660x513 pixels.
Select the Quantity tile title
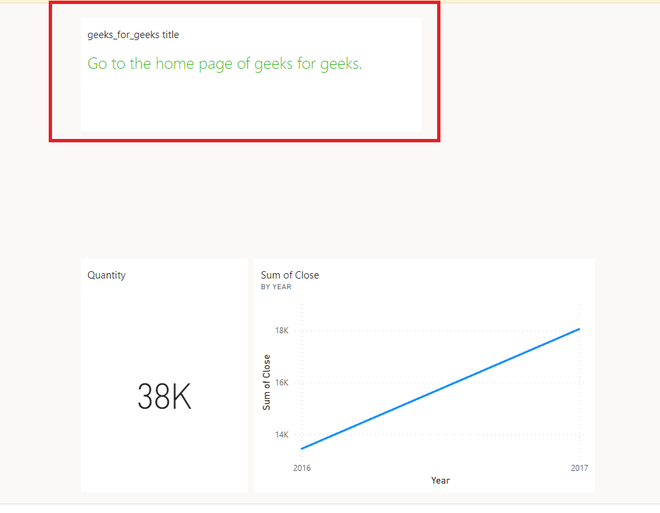coord(107,275)
